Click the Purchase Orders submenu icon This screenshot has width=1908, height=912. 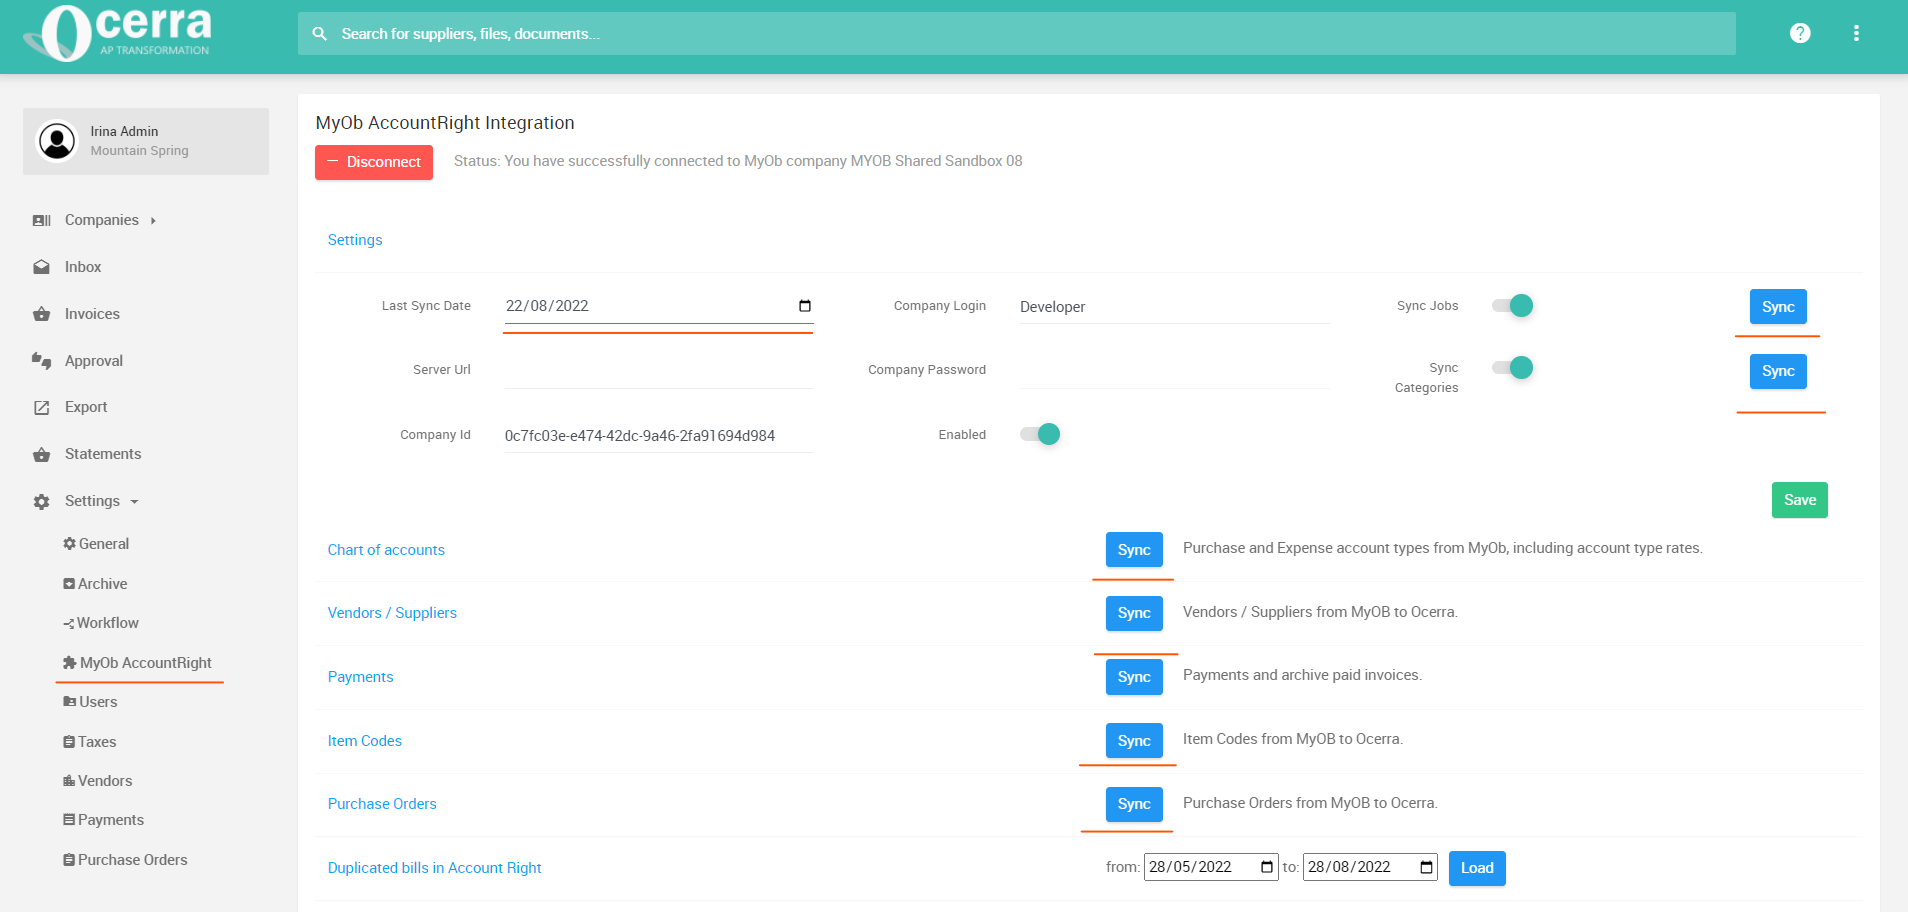pyautogui.click(x=69, y=860)
